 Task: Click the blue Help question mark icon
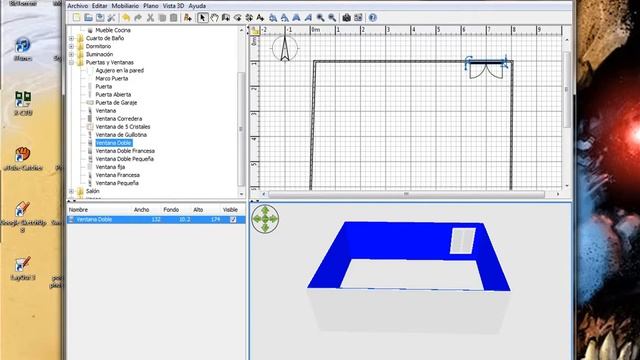pos(373,18)
